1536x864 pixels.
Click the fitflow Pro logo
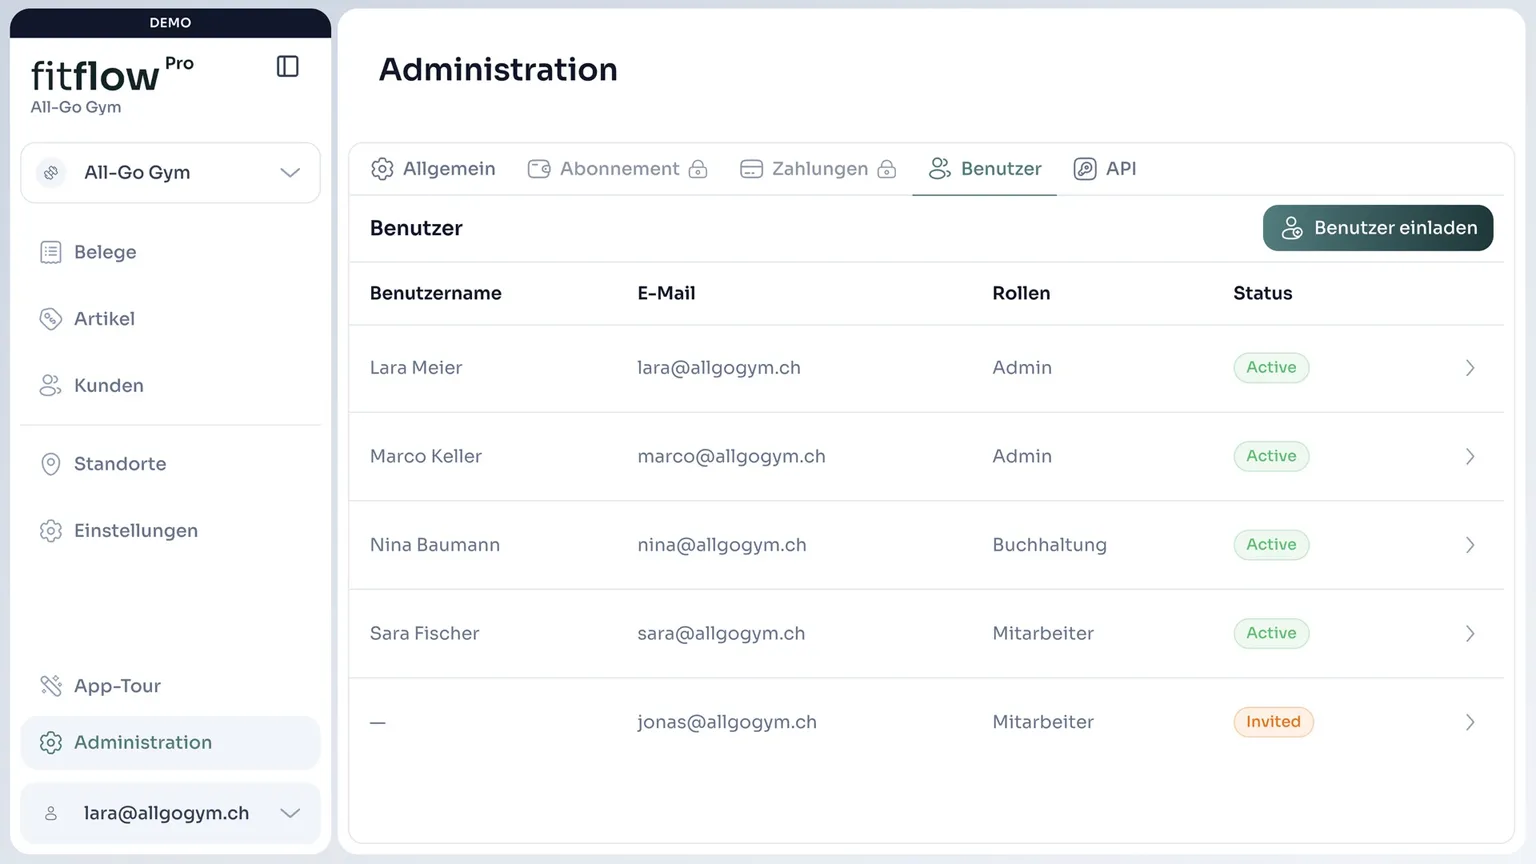tap(112, 75)
